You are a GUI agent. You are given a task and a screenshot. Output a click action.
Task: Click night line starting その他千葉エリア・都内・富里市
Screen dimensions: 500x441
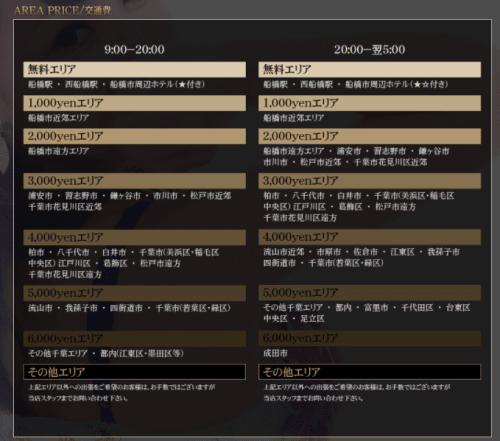tap(367, 307)
